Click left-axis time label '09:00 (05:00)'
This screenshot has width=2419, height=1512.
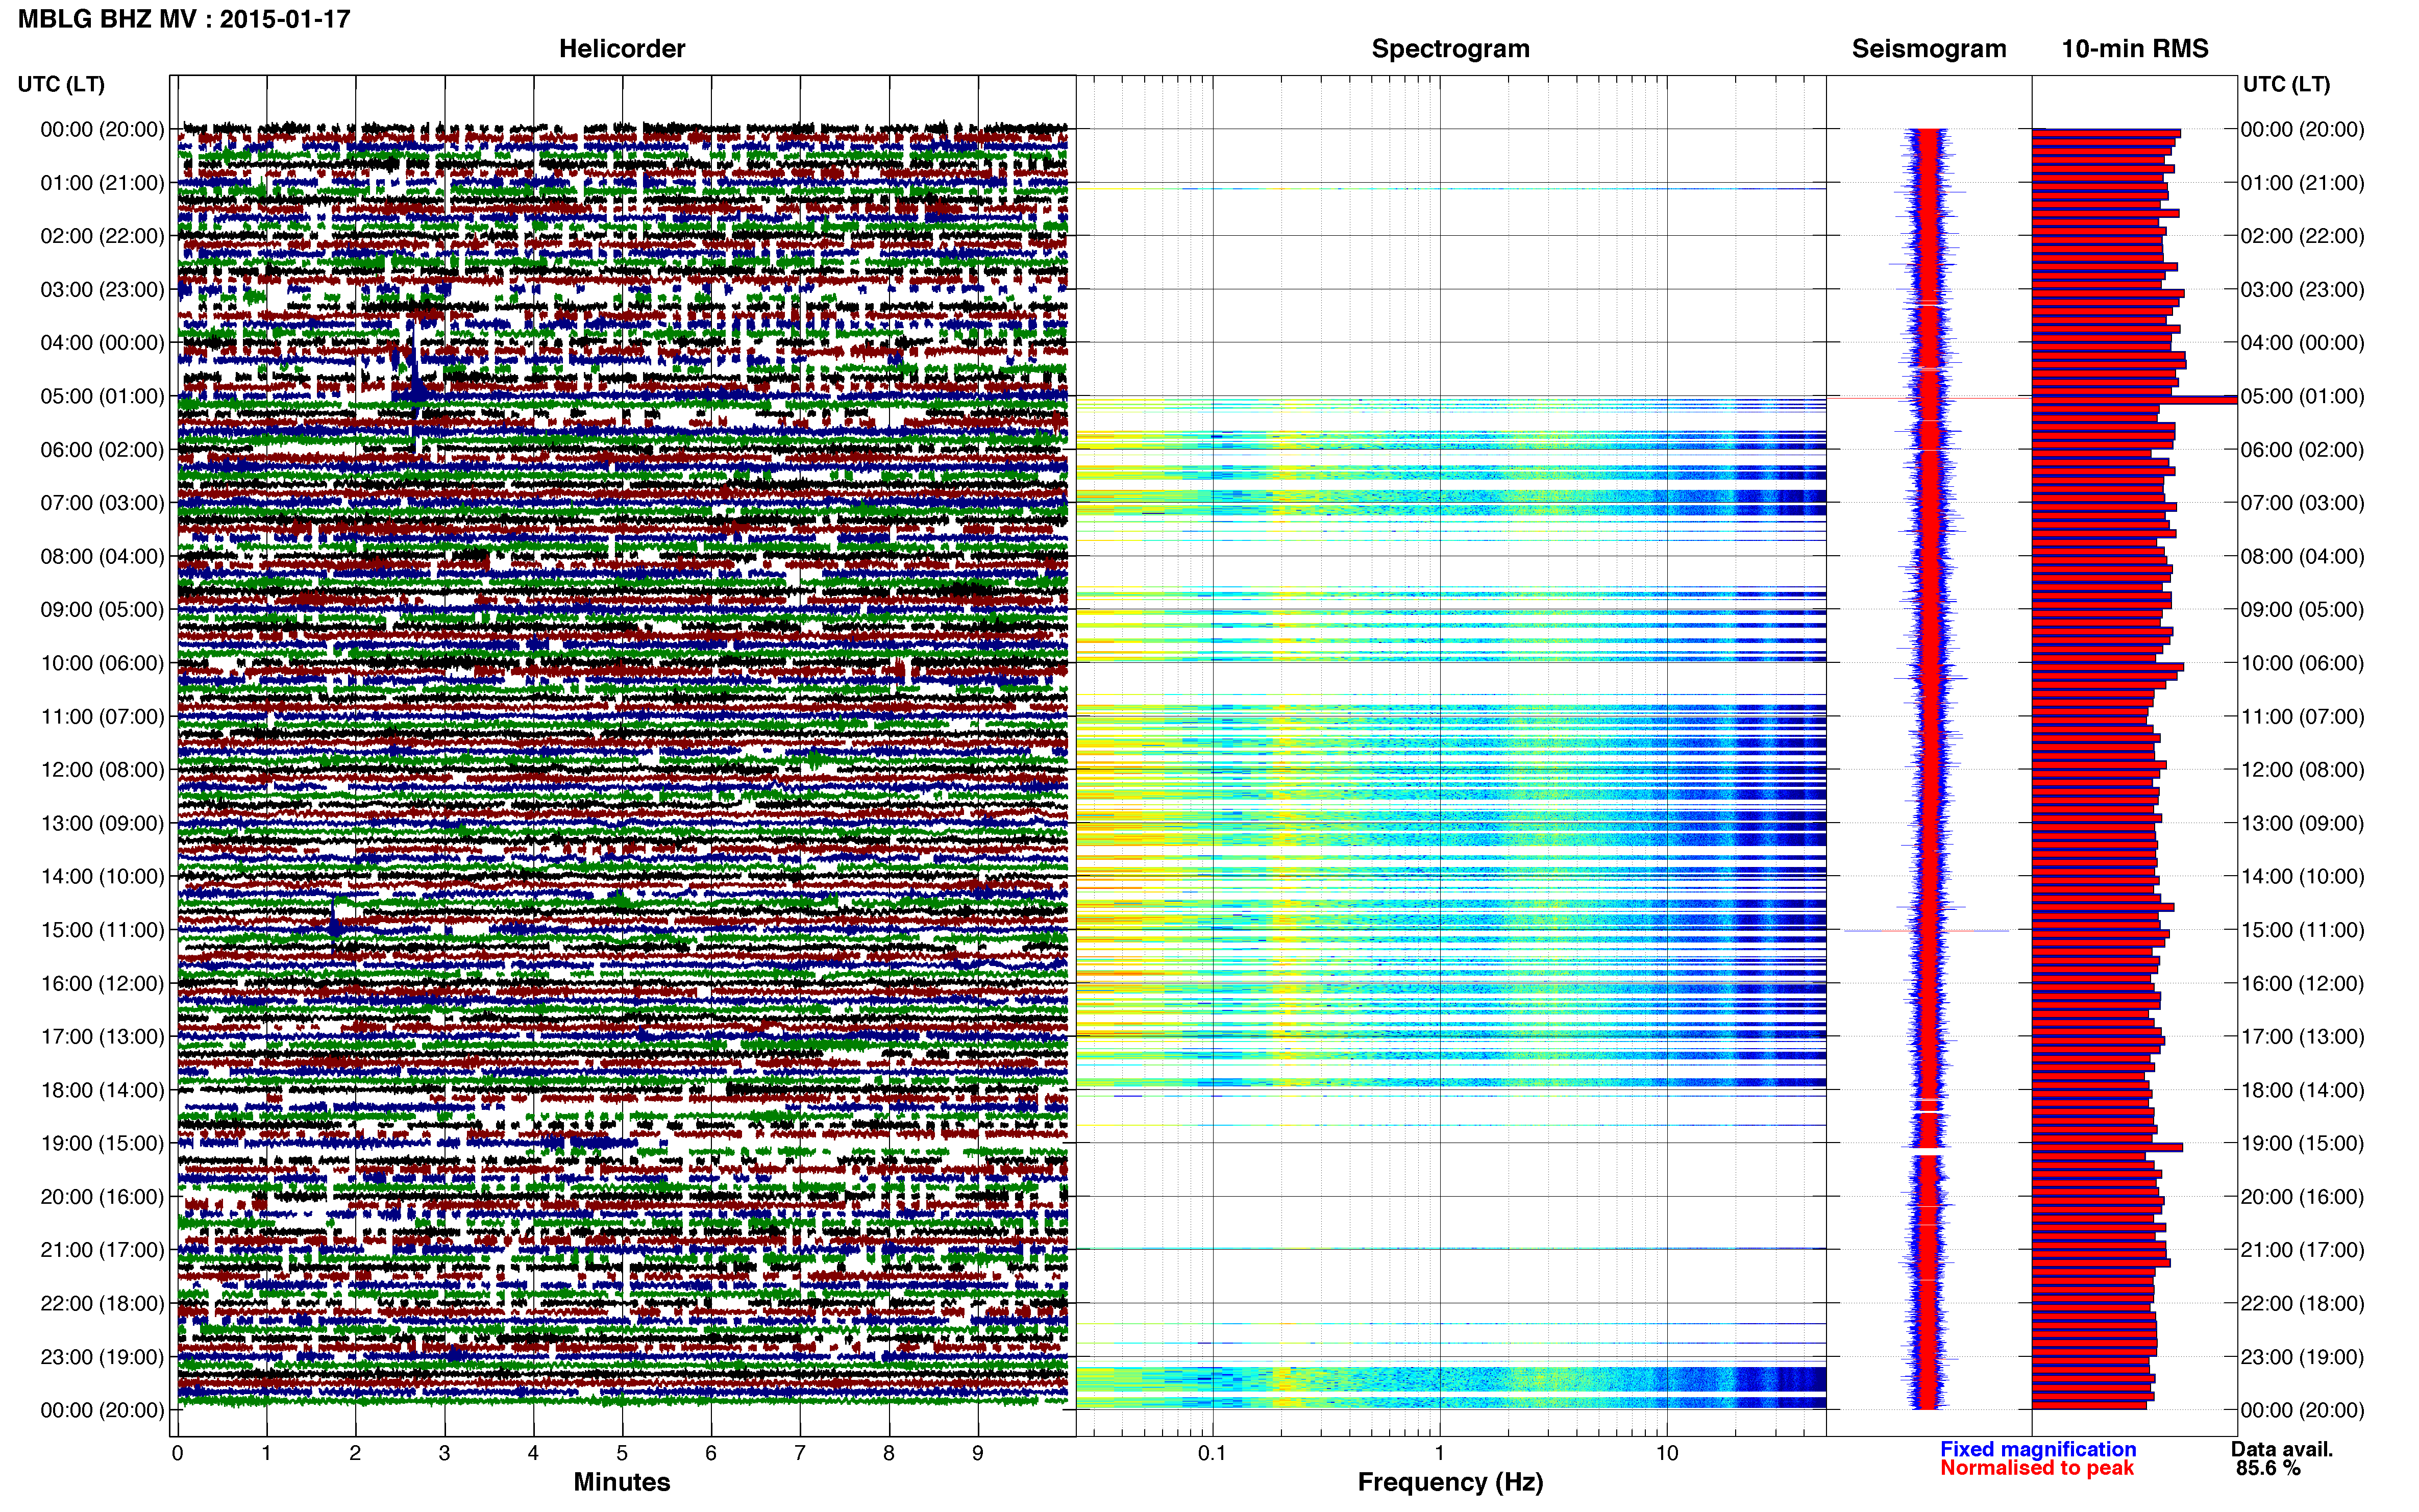tap(102, 610)
